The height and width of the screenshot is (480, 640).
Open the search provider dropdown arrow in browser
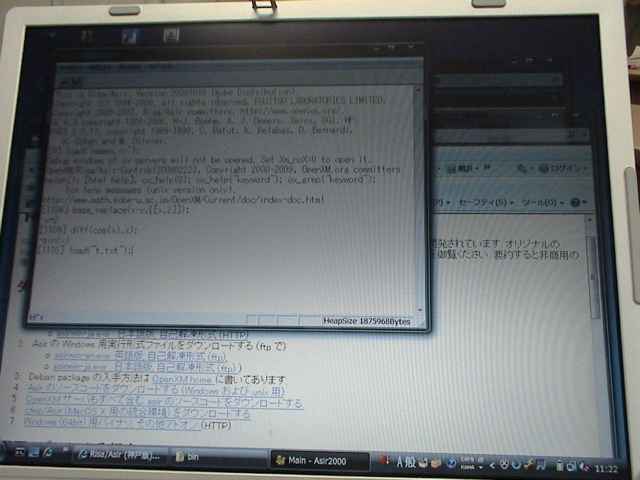pyautogui.click(x=584, y=135)
